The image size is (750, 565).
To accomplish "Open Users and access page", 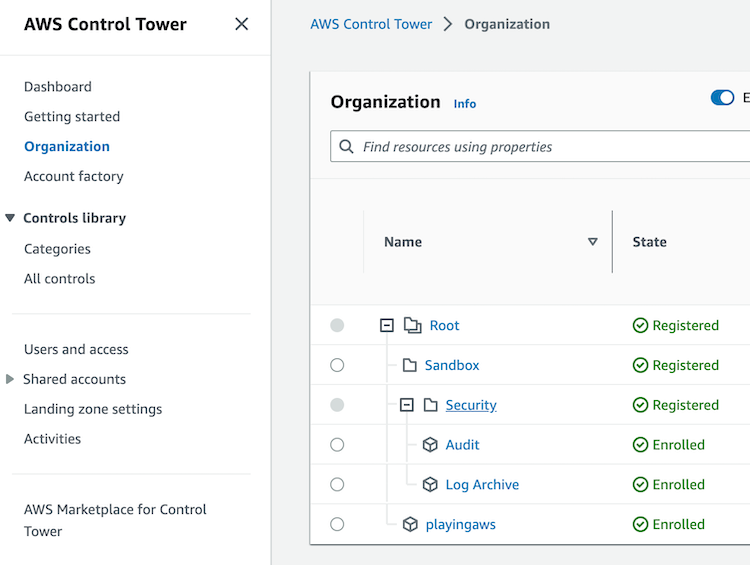I will tap(76, 349).
